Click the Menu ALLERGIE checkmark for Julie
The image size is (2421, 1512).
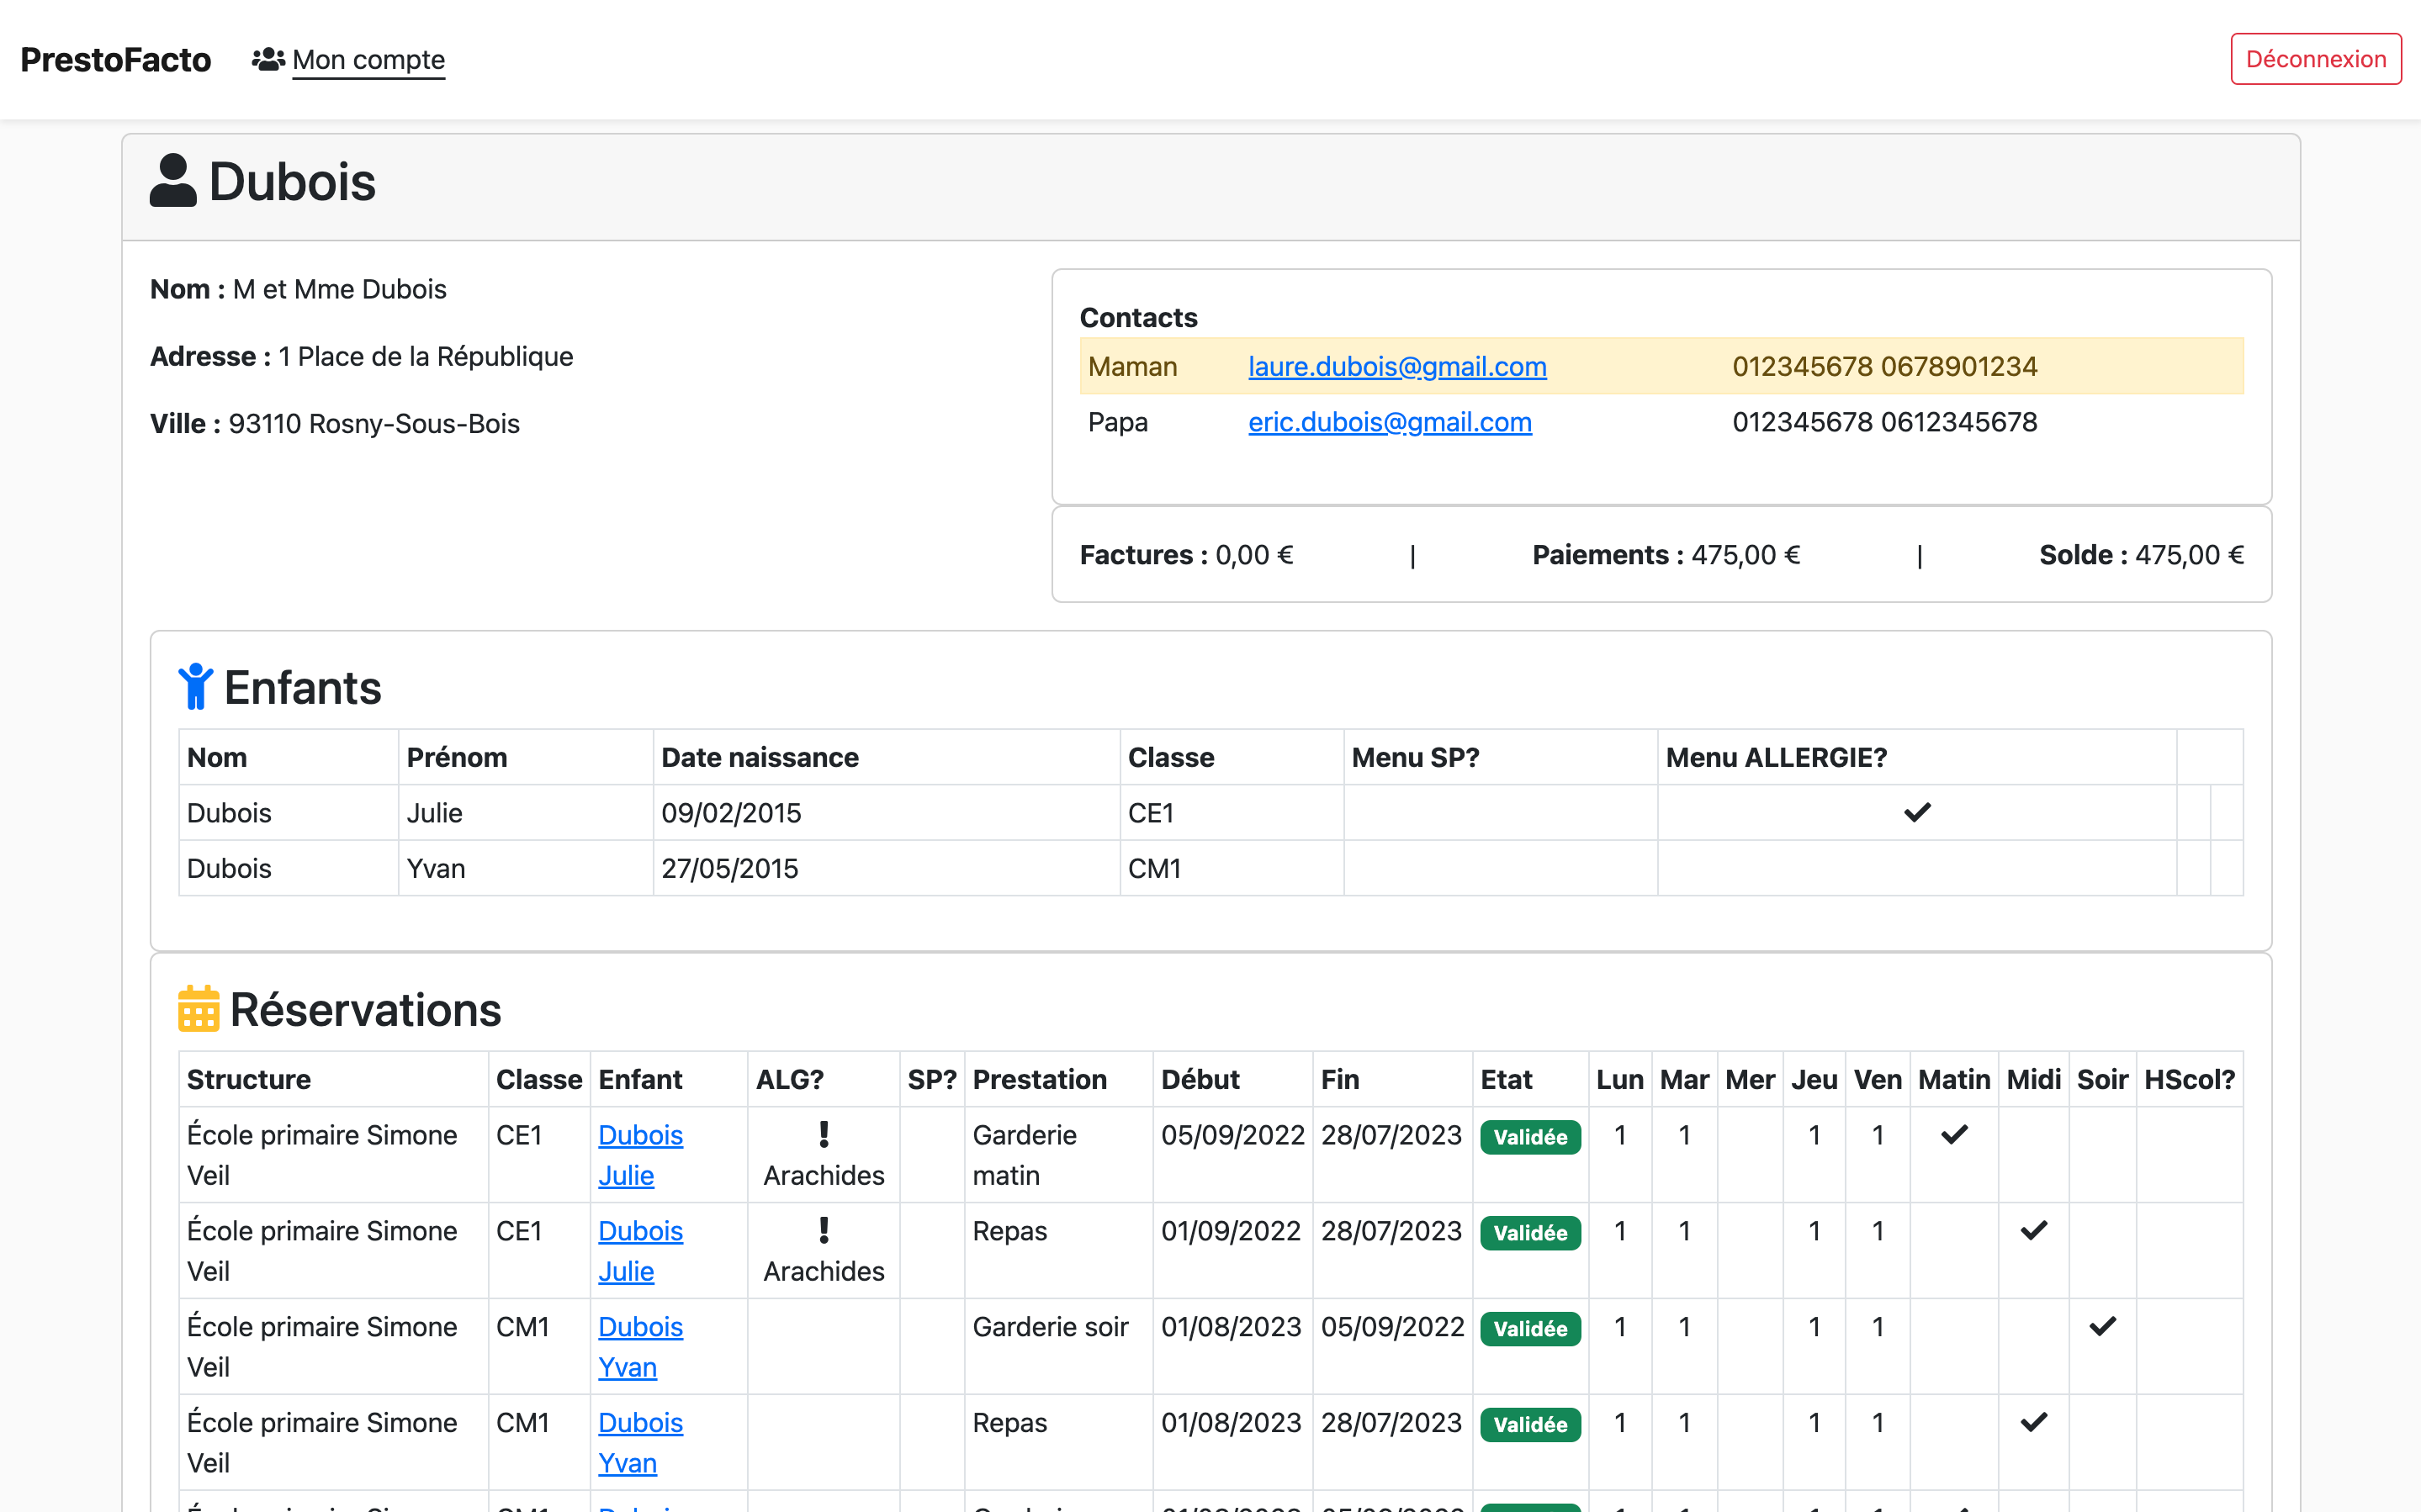point(1916,812)
